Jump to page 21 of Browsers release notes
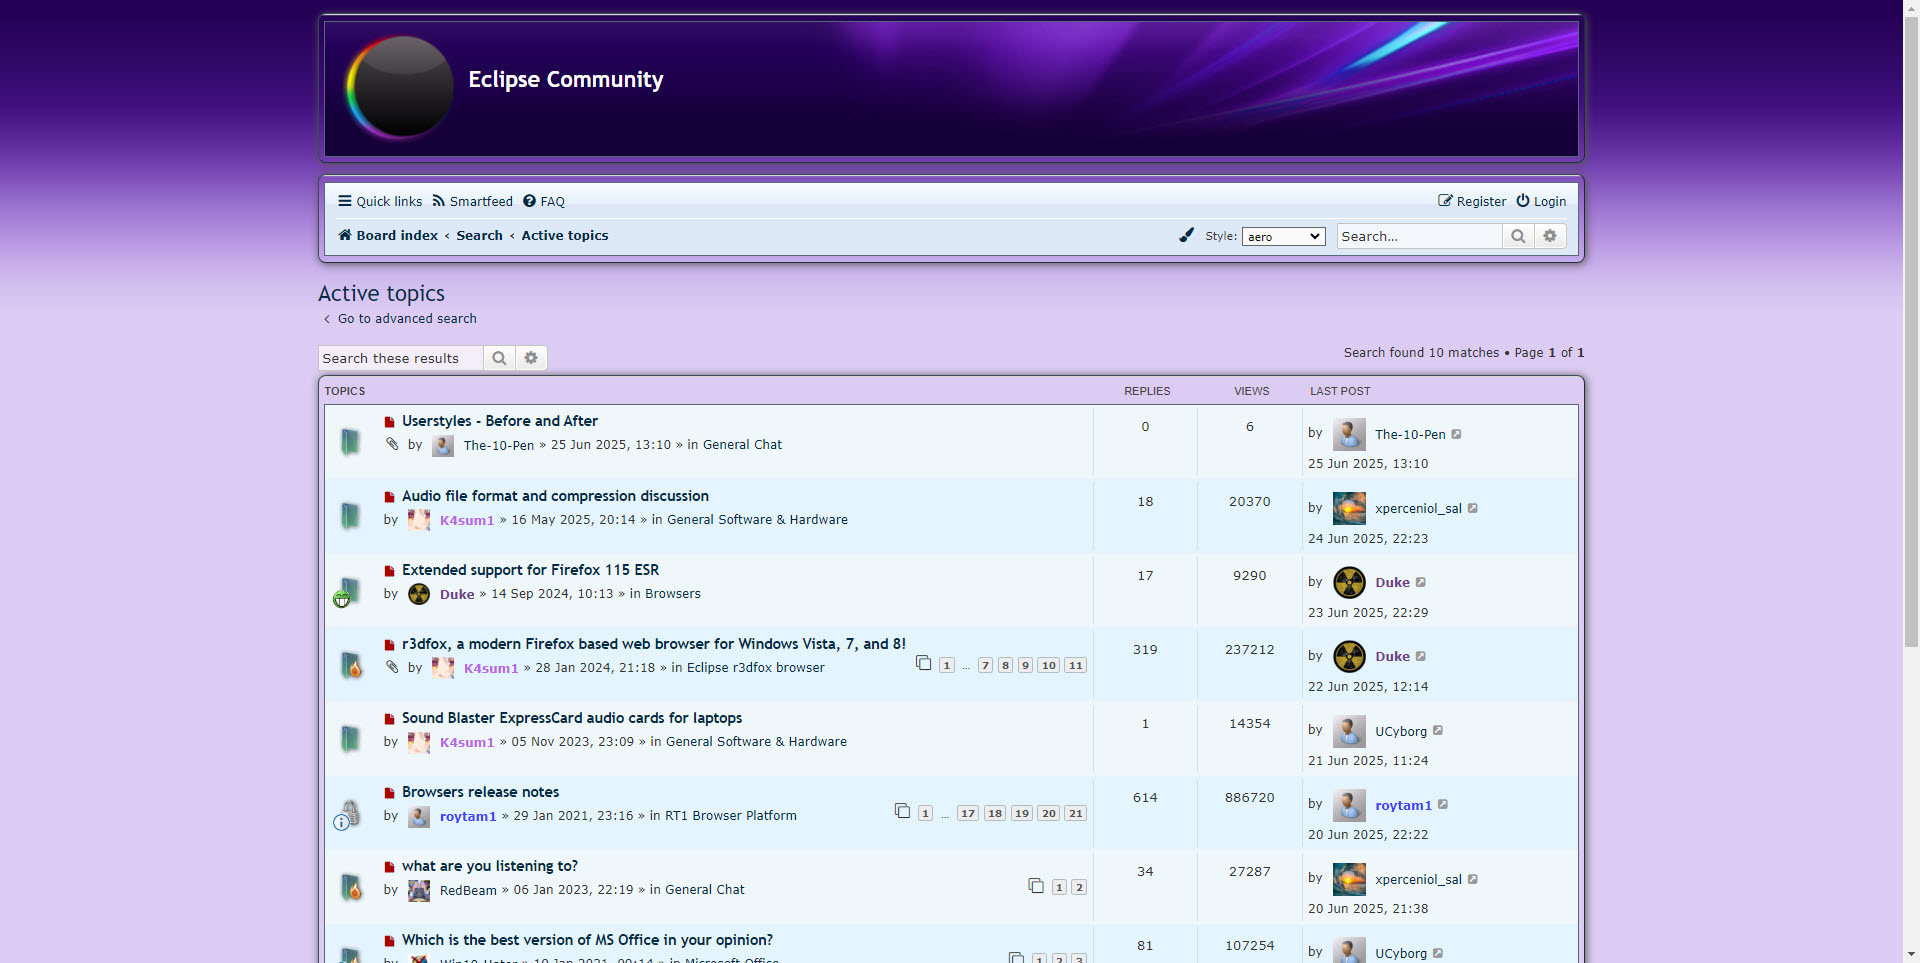This screenshot has height=963, width=1920. (x=1075, y=814)
